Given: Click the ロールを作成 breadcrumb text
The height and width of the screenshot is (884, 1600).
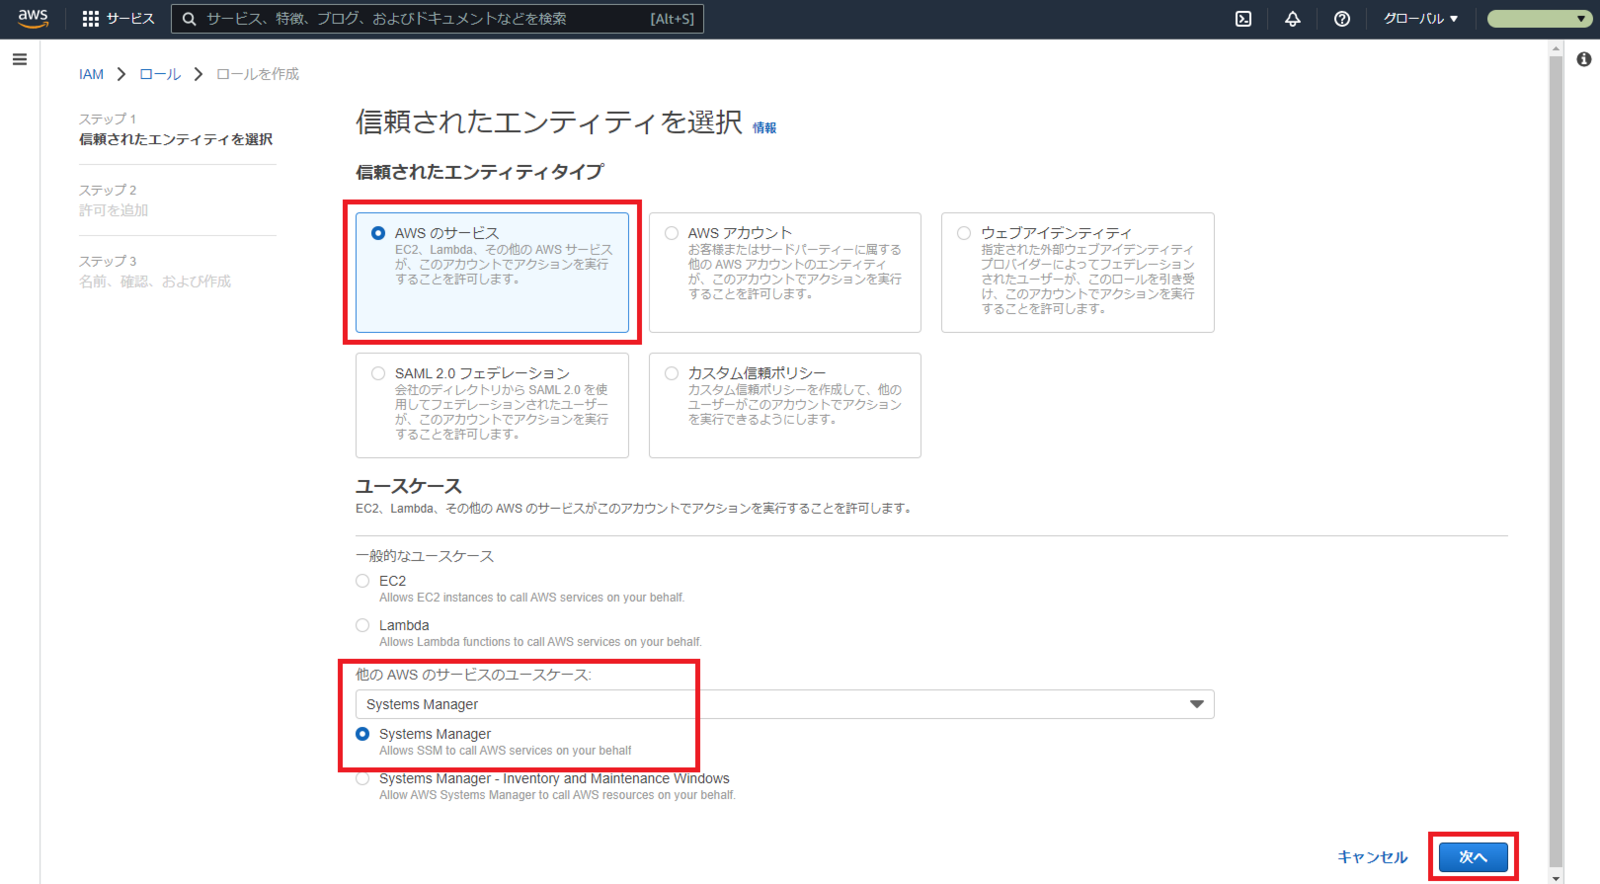Looking at the screenshot, I should [257, 74].
